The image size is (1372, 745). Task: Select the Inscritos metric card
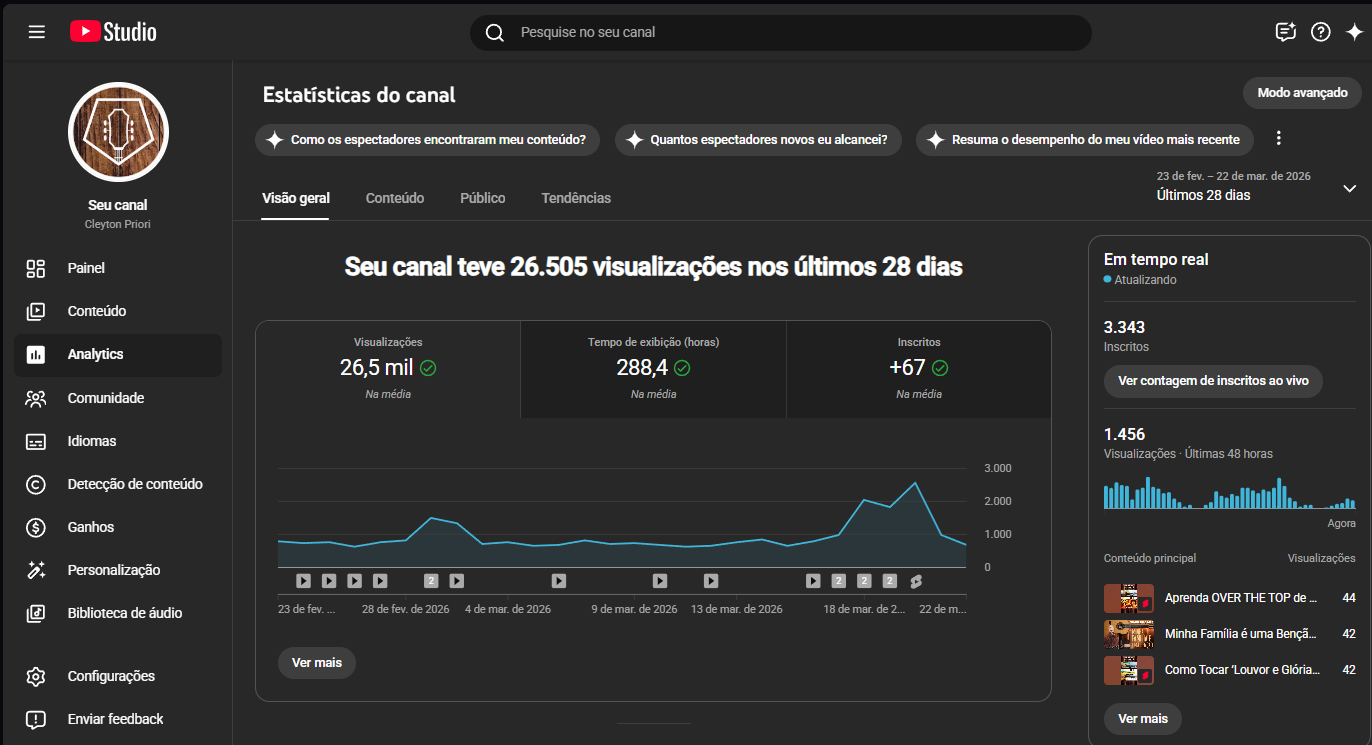tap(918, 368)
